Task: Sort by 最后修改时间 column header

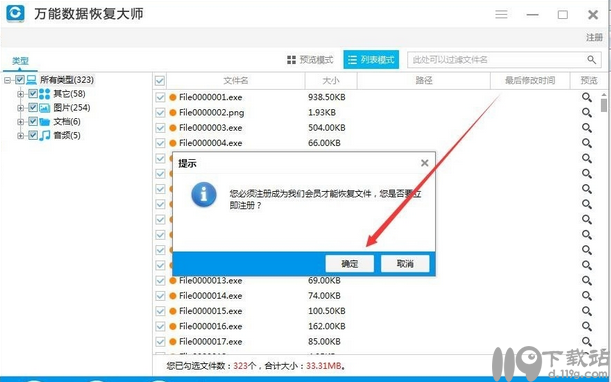Action: coord(530,81)
